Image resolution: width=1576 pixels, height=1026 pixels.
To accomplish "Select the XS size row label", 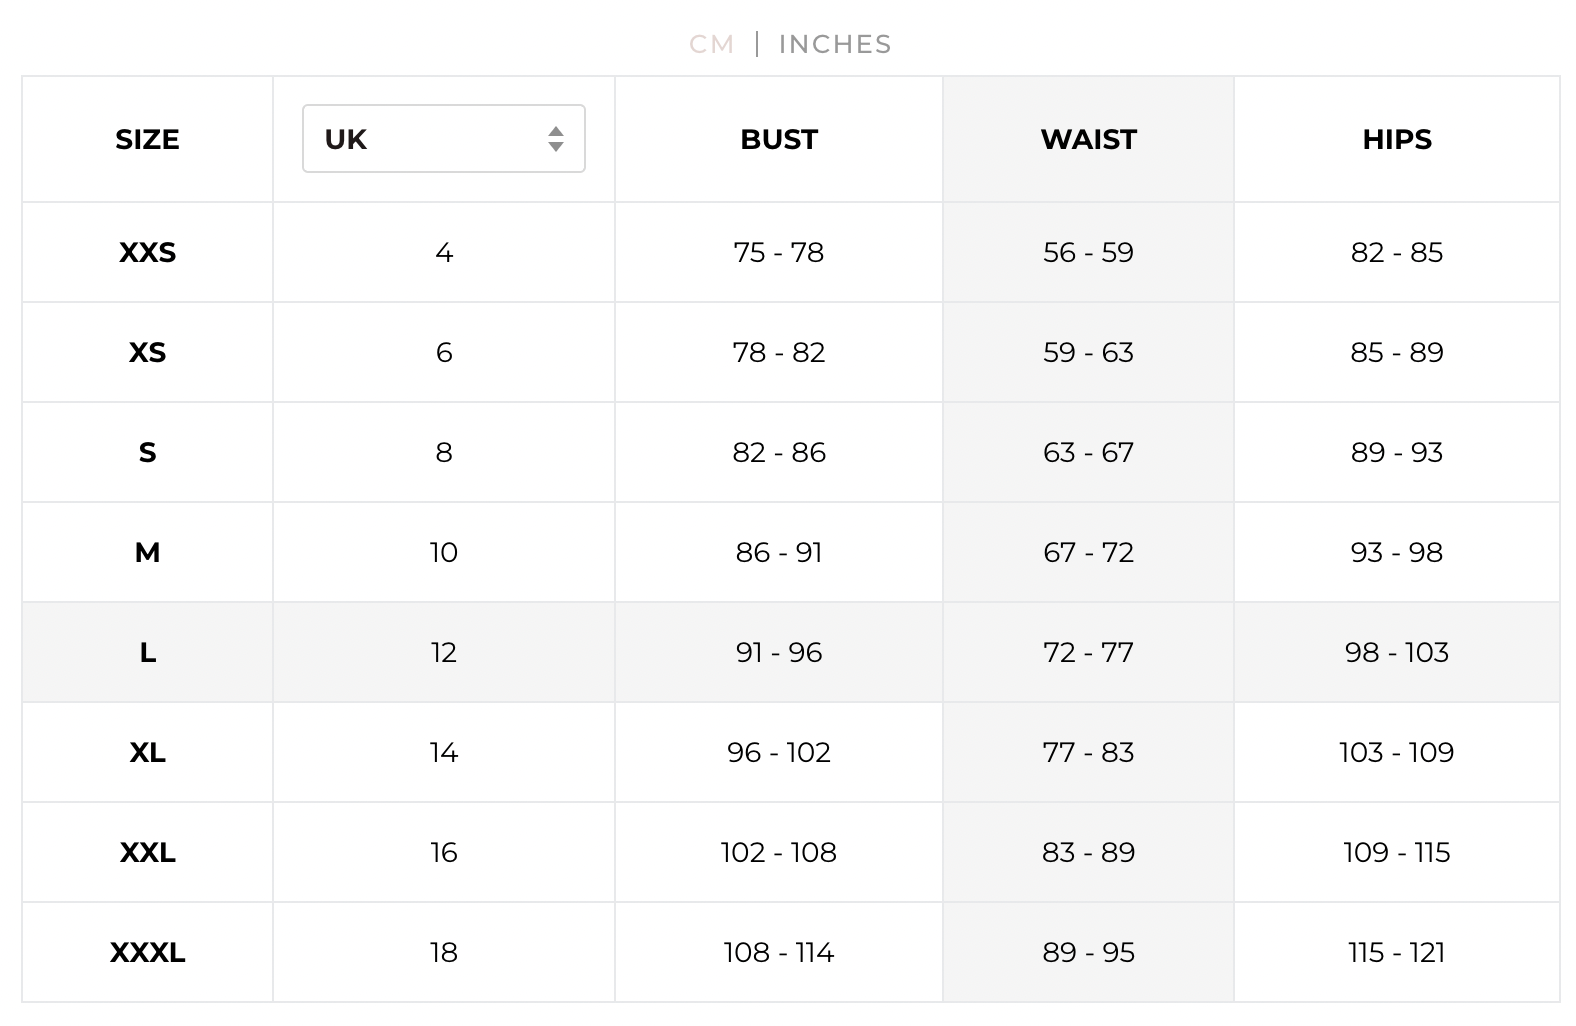I will 147,352.
